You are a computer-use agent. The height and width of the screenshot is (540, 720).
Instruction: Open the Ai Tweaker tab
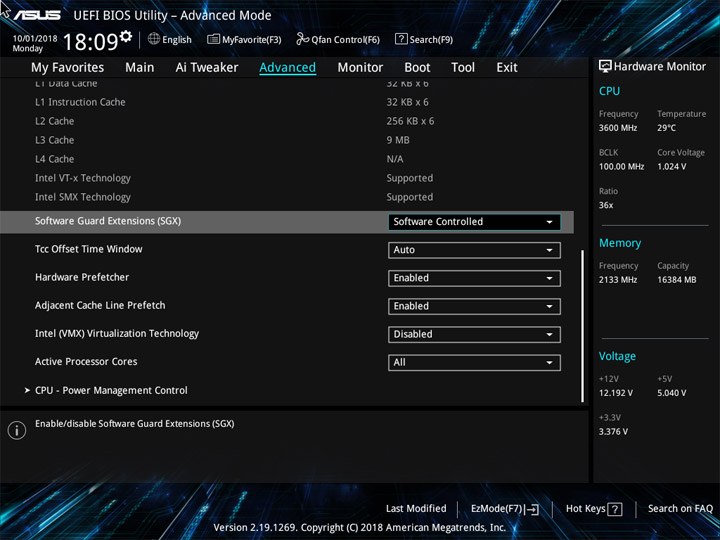[x=207, y=68]
